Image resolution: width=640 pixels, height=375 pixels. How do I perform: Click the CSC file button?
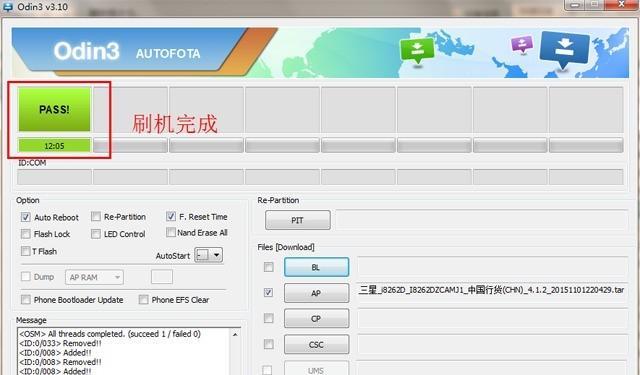316,344
